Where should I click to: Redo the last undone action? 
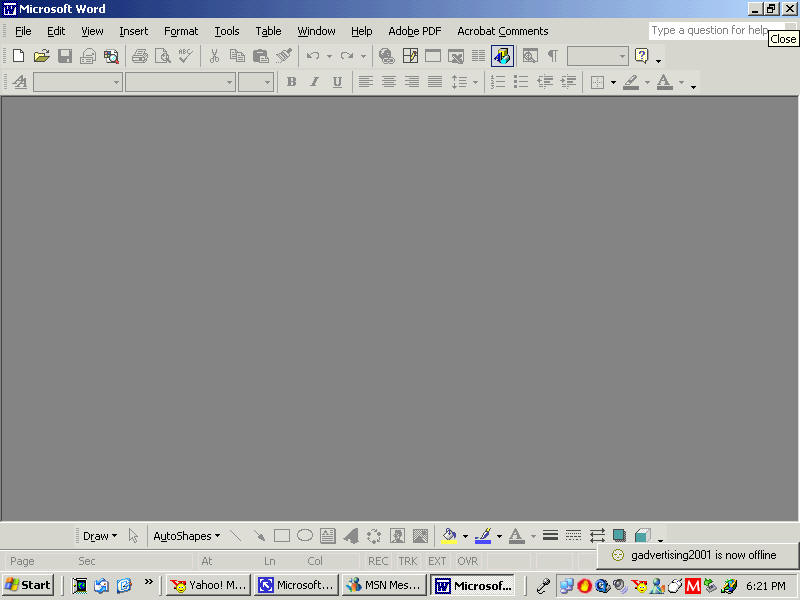347,56
